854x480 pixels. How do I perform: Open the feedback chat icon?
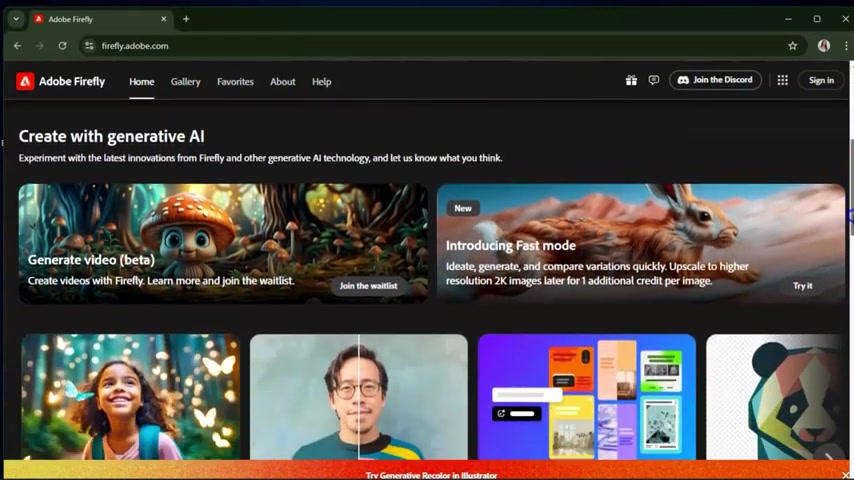pos(654,80)
